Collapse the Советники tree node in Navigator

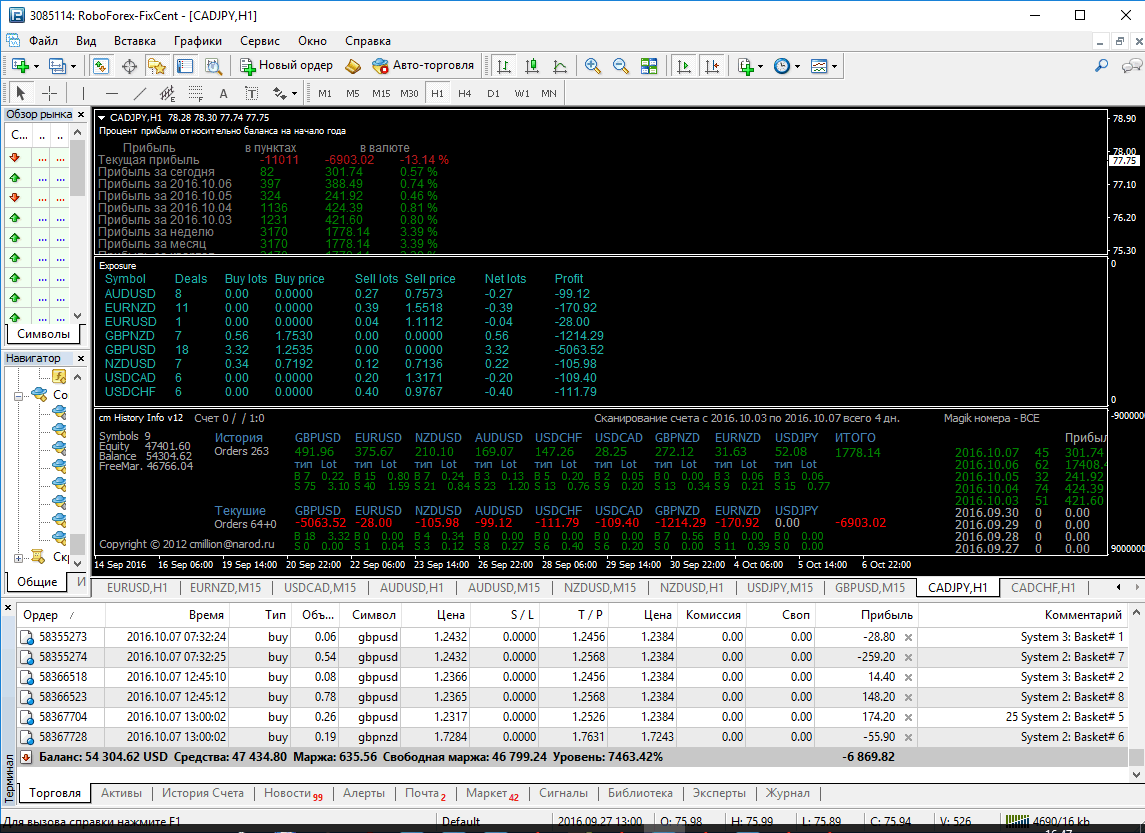point(19,396)
